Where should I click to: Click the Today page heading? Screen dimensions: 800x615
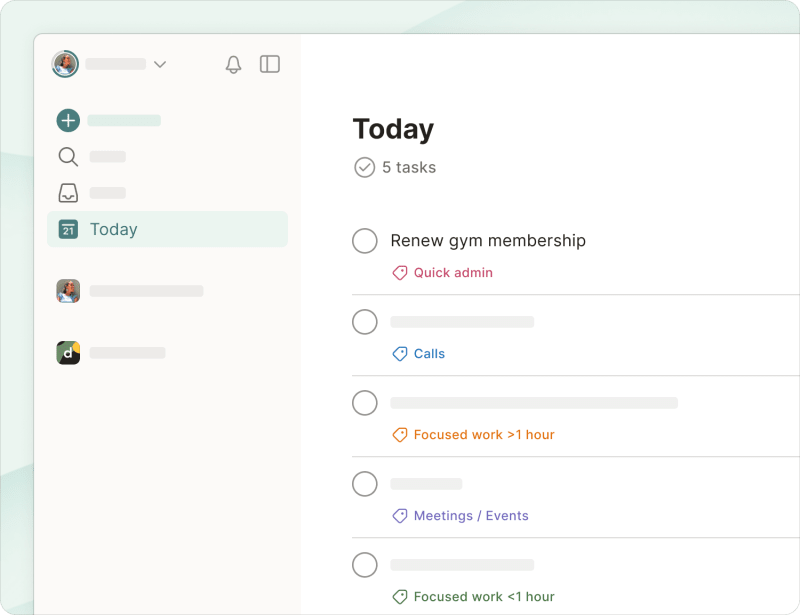pyautogui.click(x=393, y=130)
